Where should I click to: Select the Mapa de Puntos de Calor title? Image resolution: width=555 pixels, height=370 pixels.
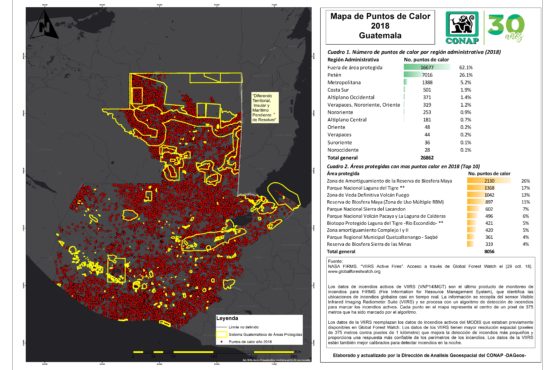point(380,26)
